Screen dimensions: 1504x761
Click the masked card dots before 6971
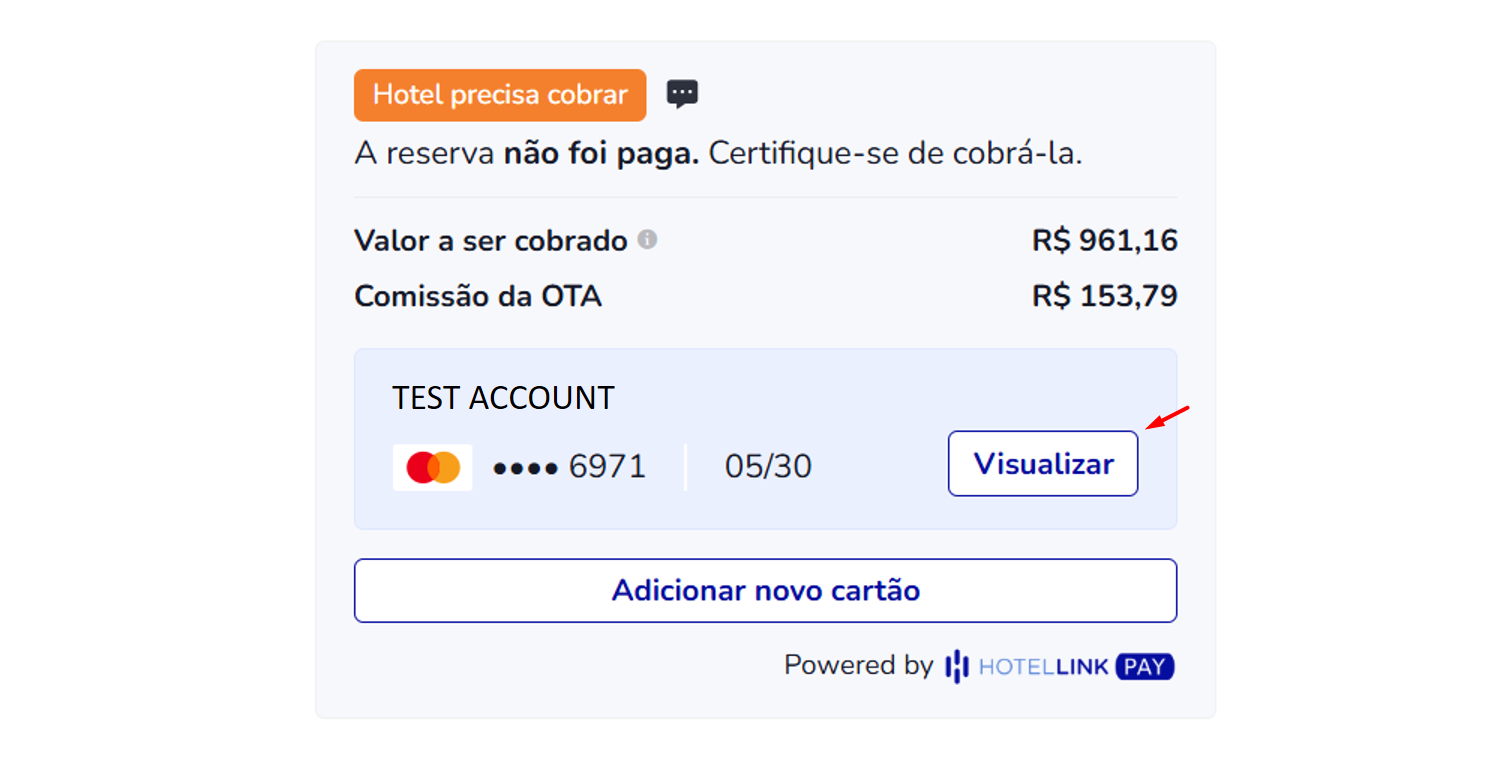click(x=526, y=468)
